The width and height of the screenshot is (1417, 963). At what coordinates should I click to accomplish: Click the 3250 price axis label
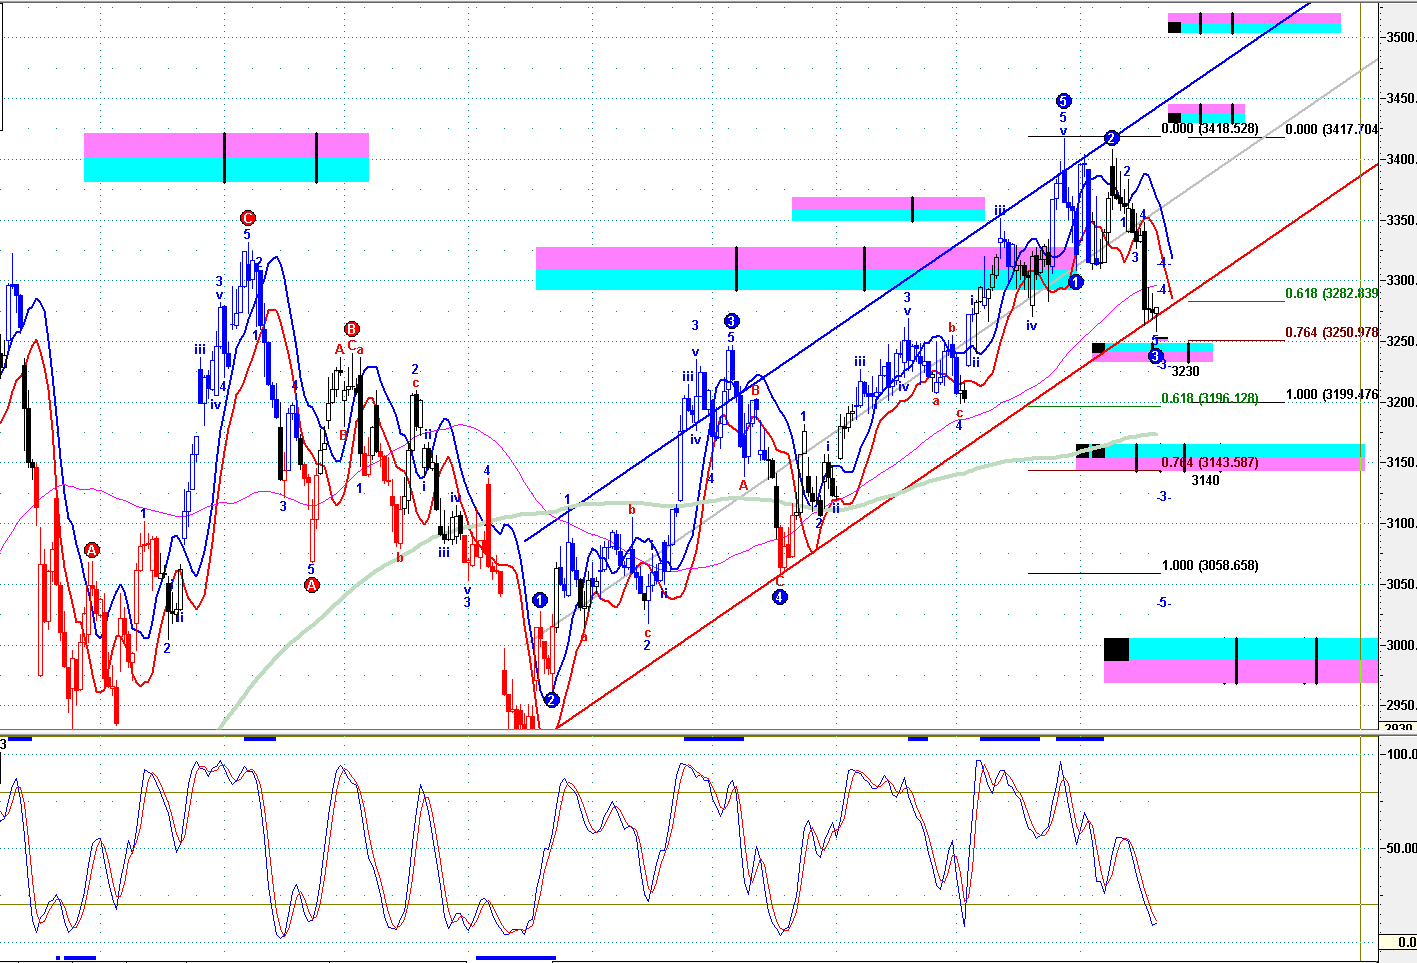click(x=1400, y=341)
